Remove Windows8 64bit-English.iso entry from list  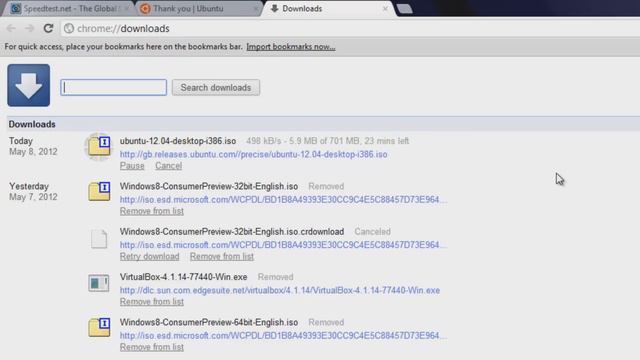[151, 347]
